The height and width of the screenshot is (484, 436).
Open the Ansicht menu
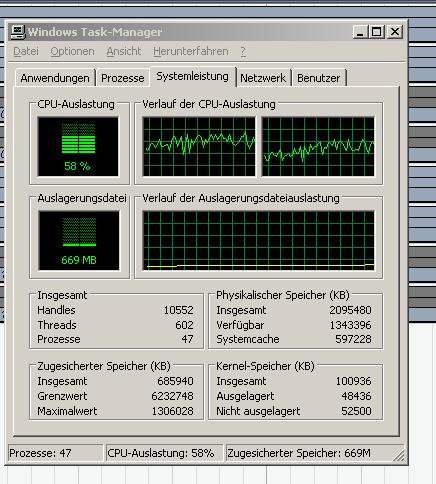(x=124, y=51)
